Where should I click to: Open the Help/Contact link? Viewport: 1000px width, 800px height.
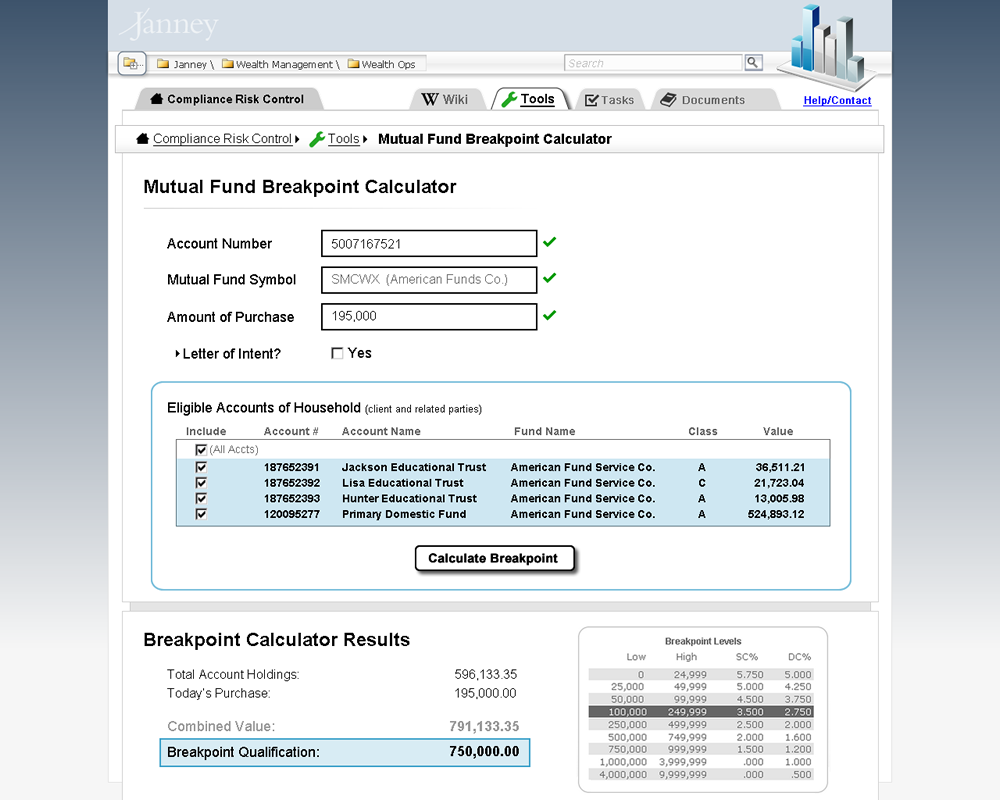coord(837,101)
